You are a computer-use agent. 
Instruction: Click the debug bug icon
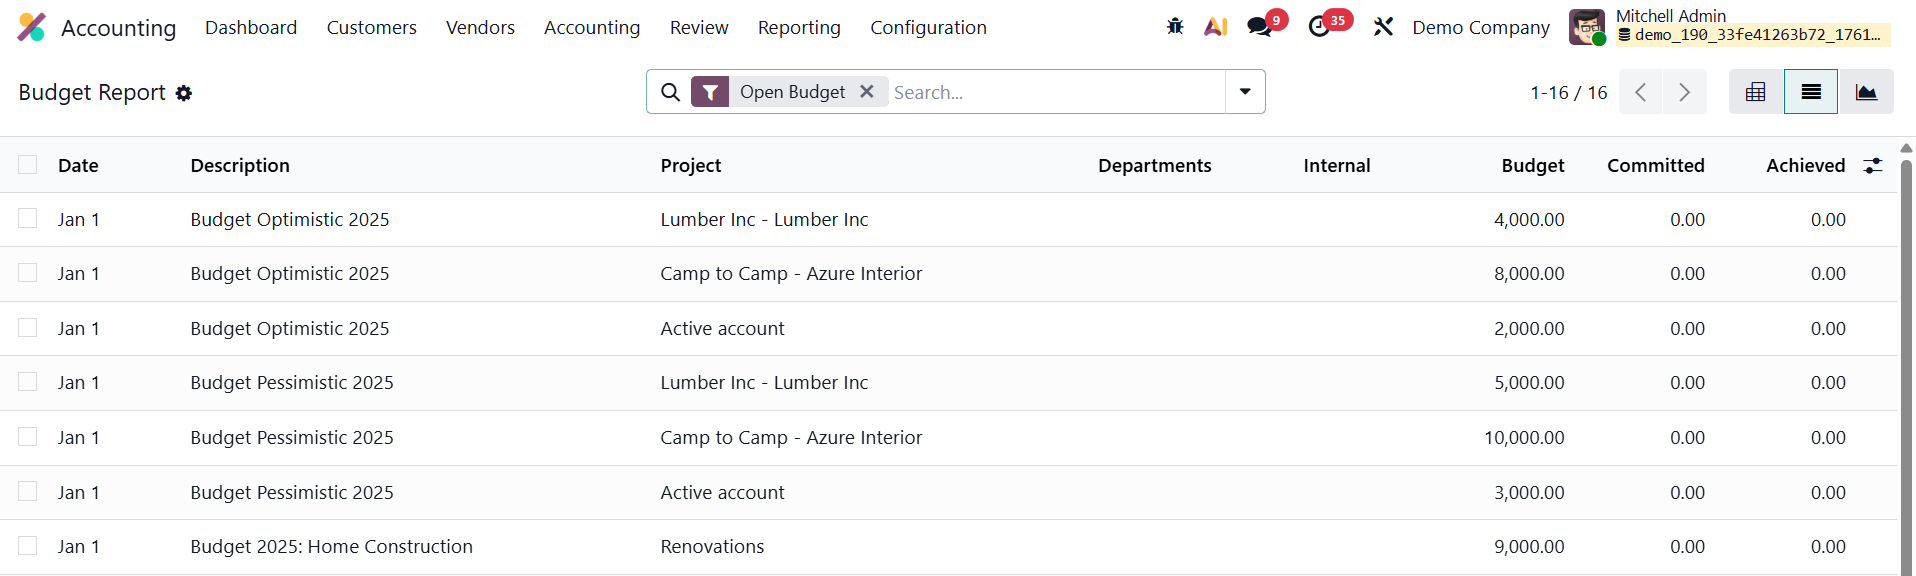[1175, 27]
